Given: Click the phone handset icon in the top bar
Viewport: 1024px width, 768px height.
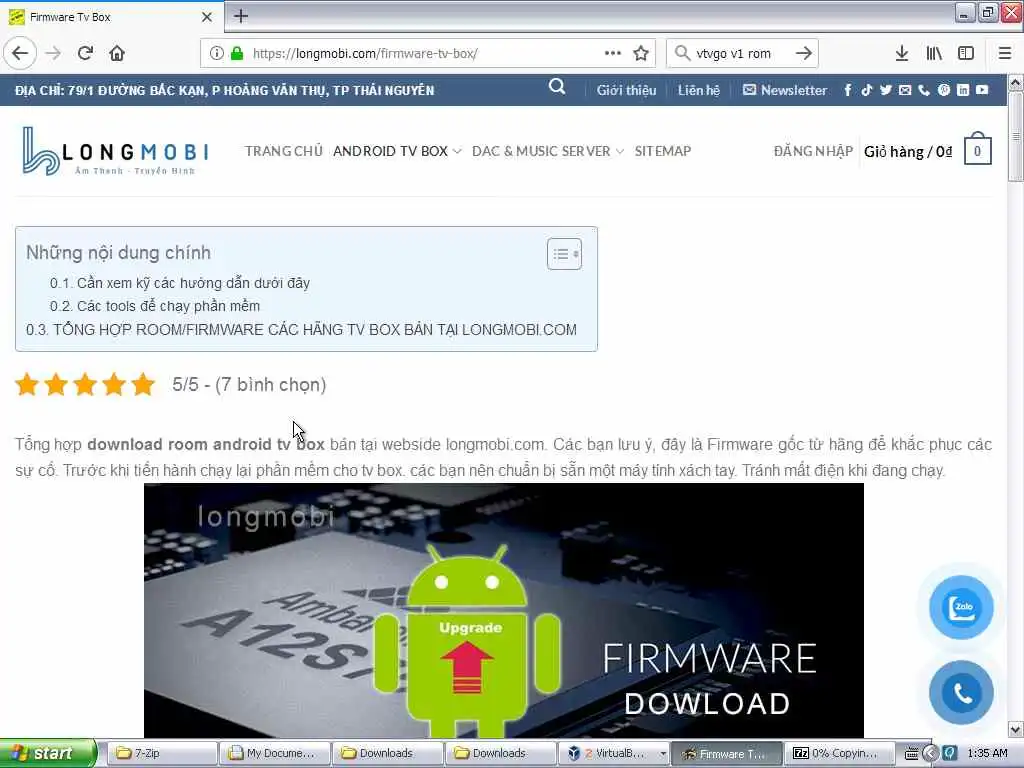Looking at the screenshot, I should pos(924,90).
